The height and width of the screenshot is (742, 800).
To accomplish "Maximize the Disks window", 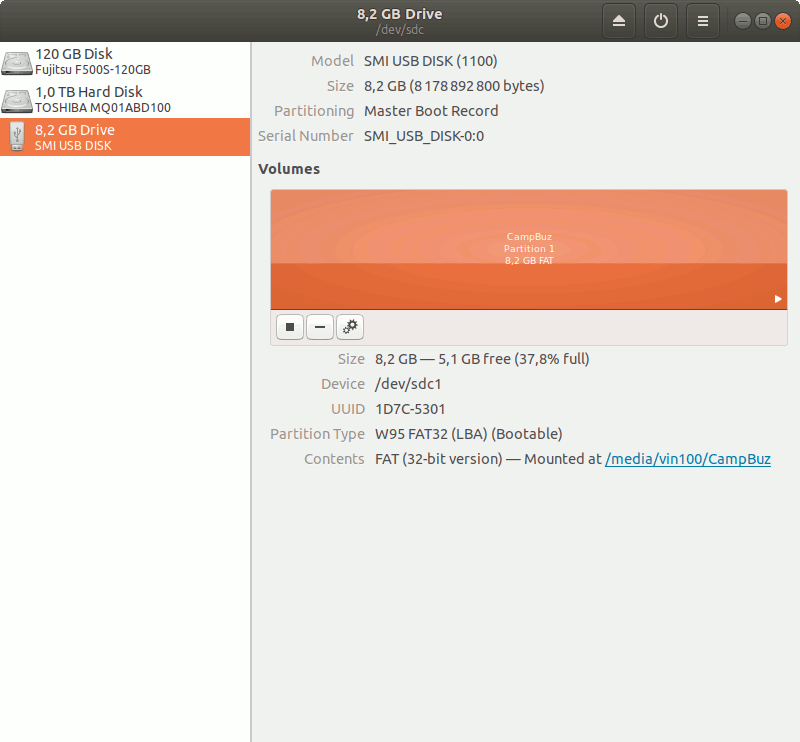I will (762, 21).
